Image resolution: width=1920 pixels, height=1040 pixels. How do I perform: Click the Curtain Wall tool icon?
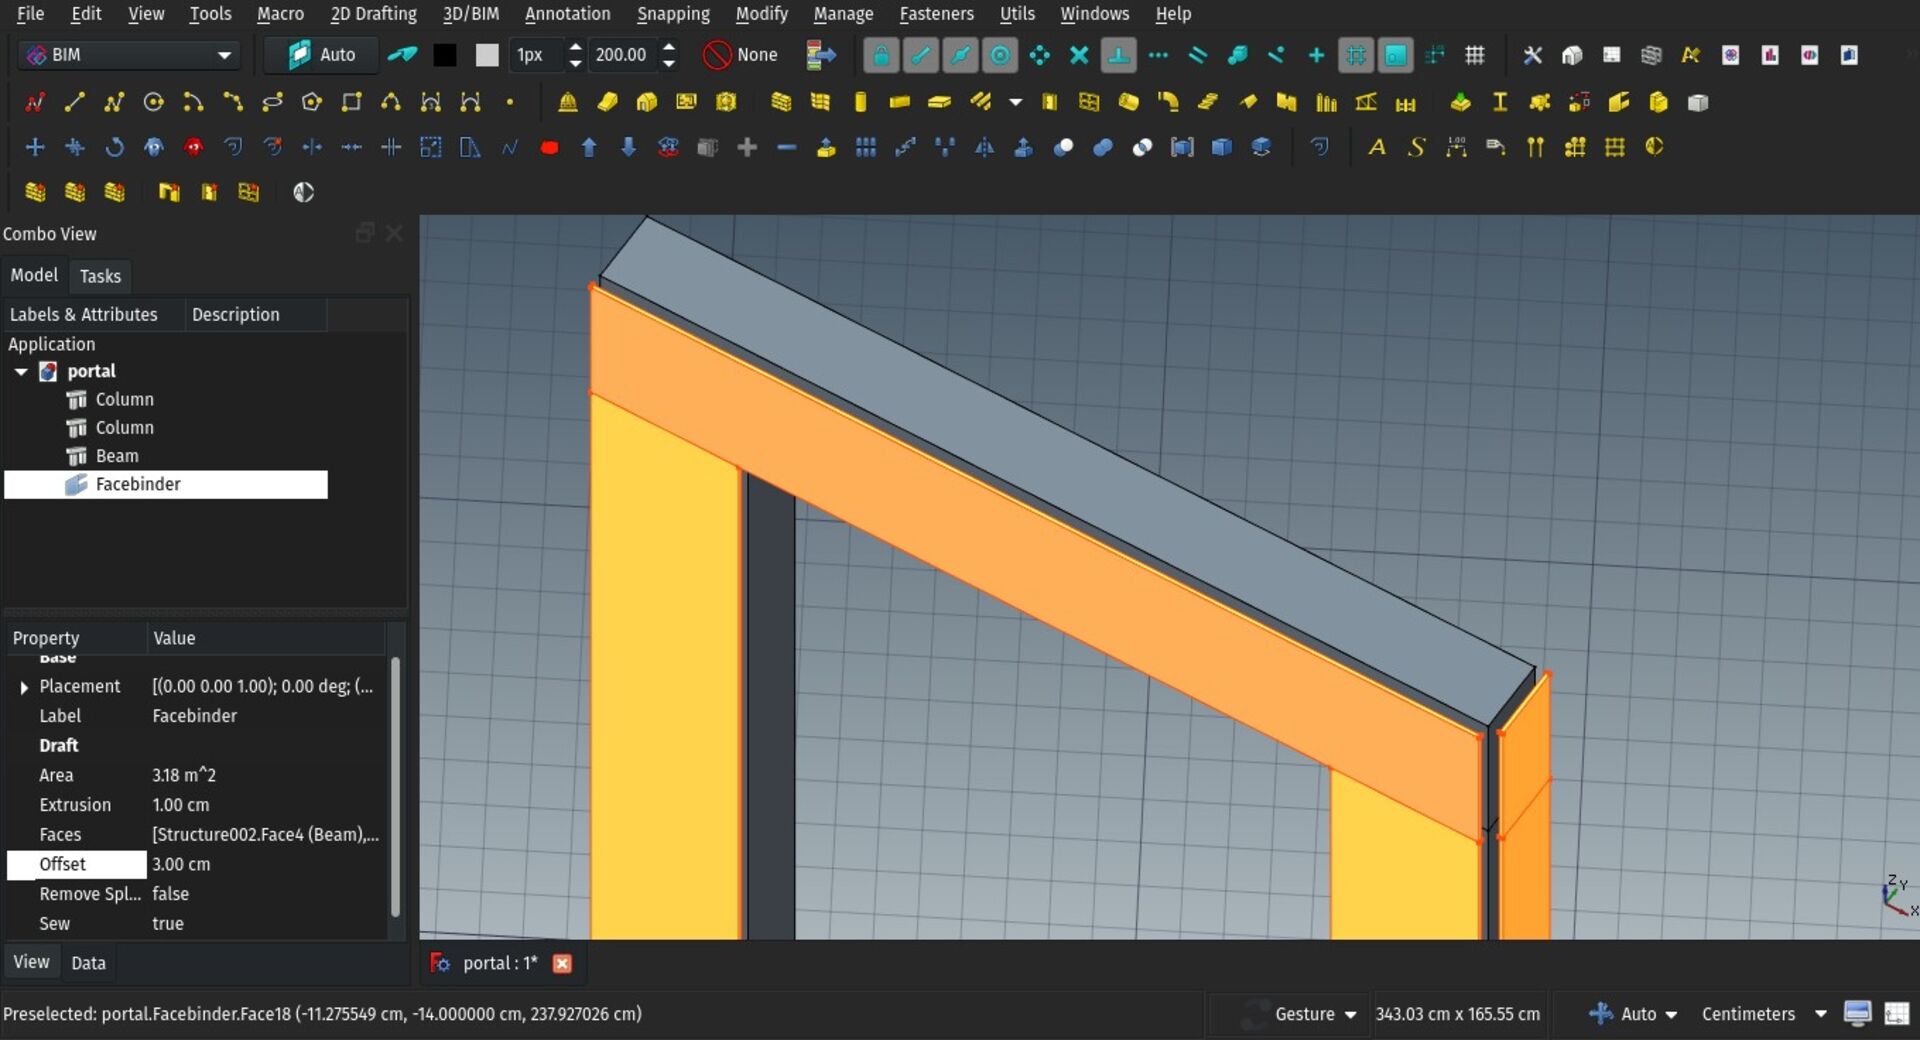821,103
